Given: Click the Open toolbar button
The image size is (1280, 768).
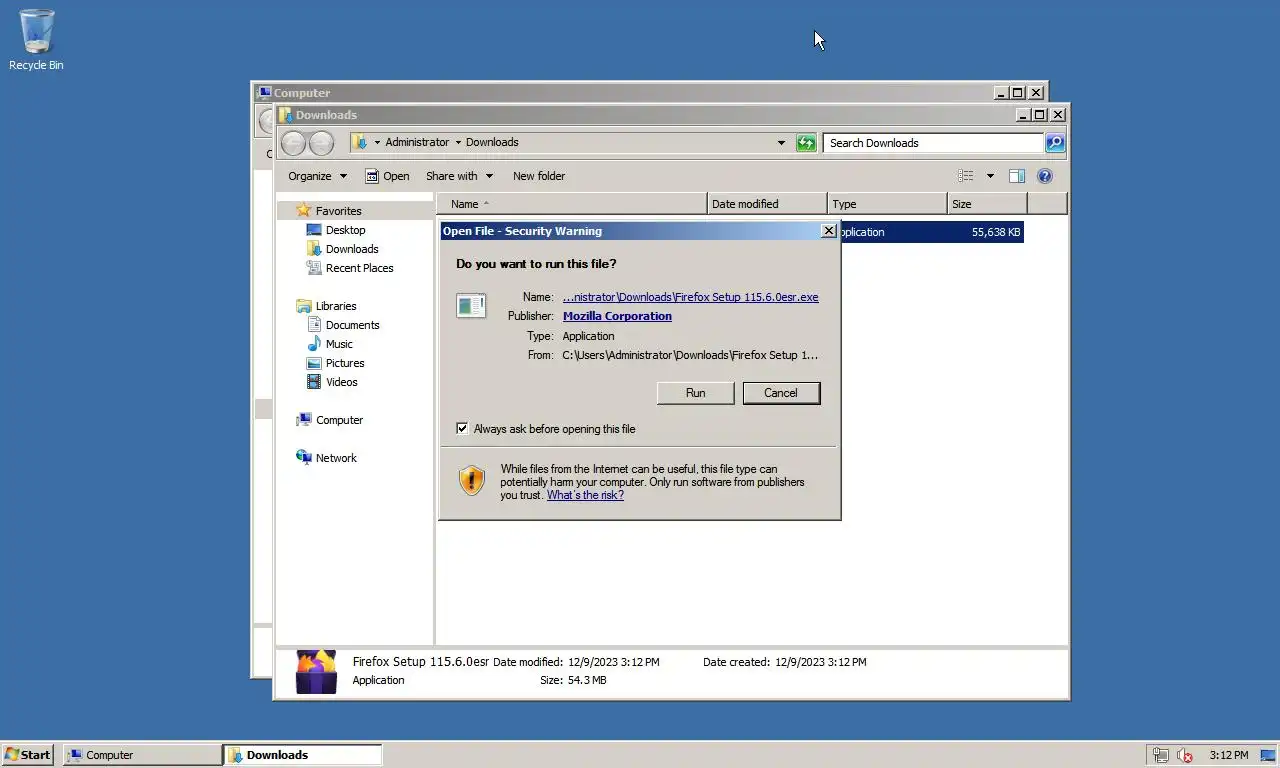Looking at the screenshot, I should (x=387, y=176).
